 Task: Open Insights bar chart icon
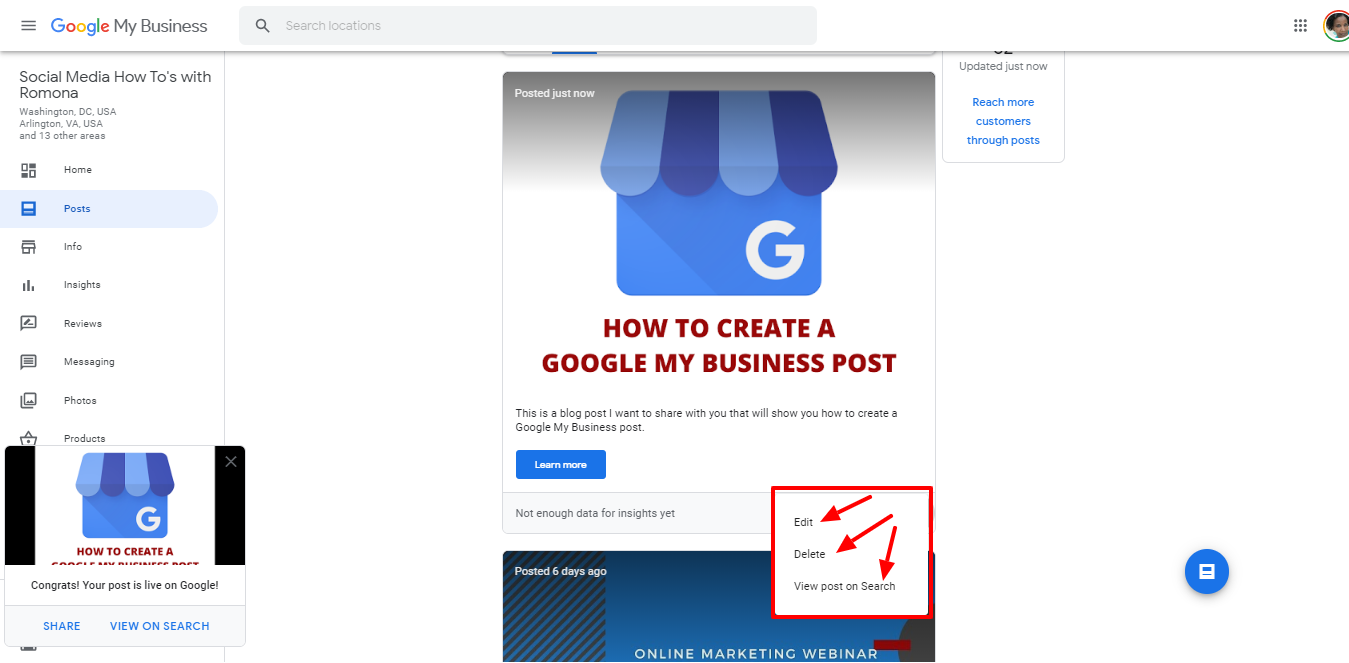[29, 285]
